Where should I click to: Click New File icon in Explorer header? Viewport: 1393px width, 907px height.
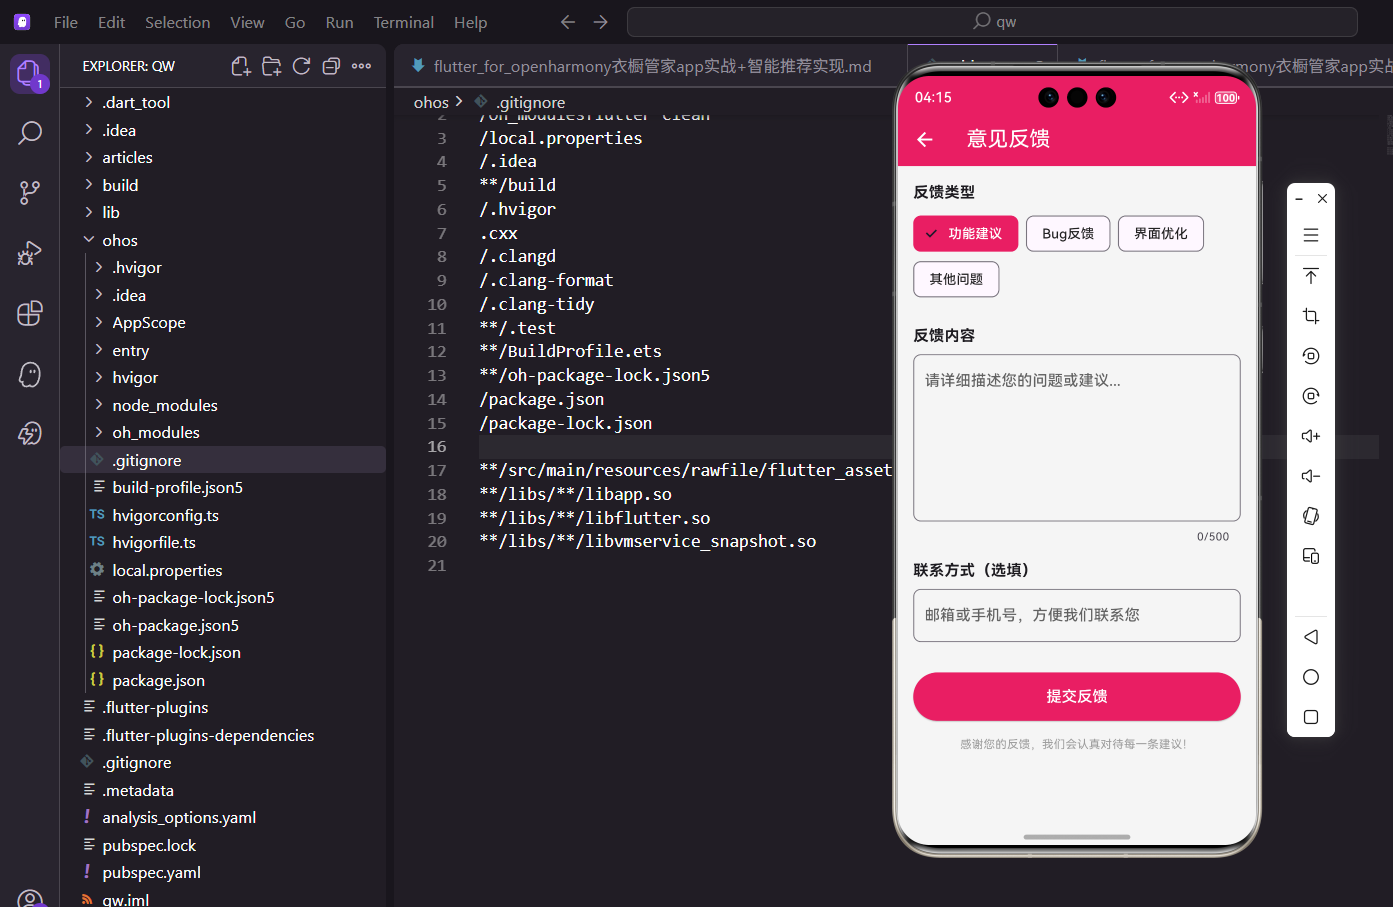click(x=241, y=66)
